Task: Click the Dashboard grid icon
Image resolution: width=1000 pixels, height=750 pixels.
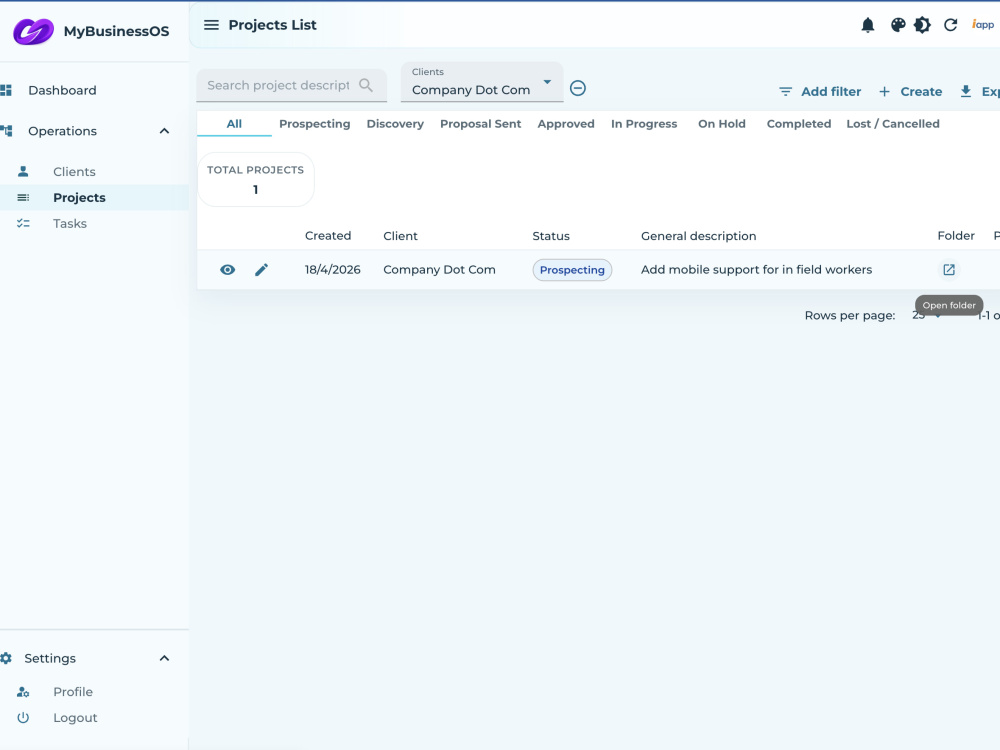Action: click(x=6, y=90)
